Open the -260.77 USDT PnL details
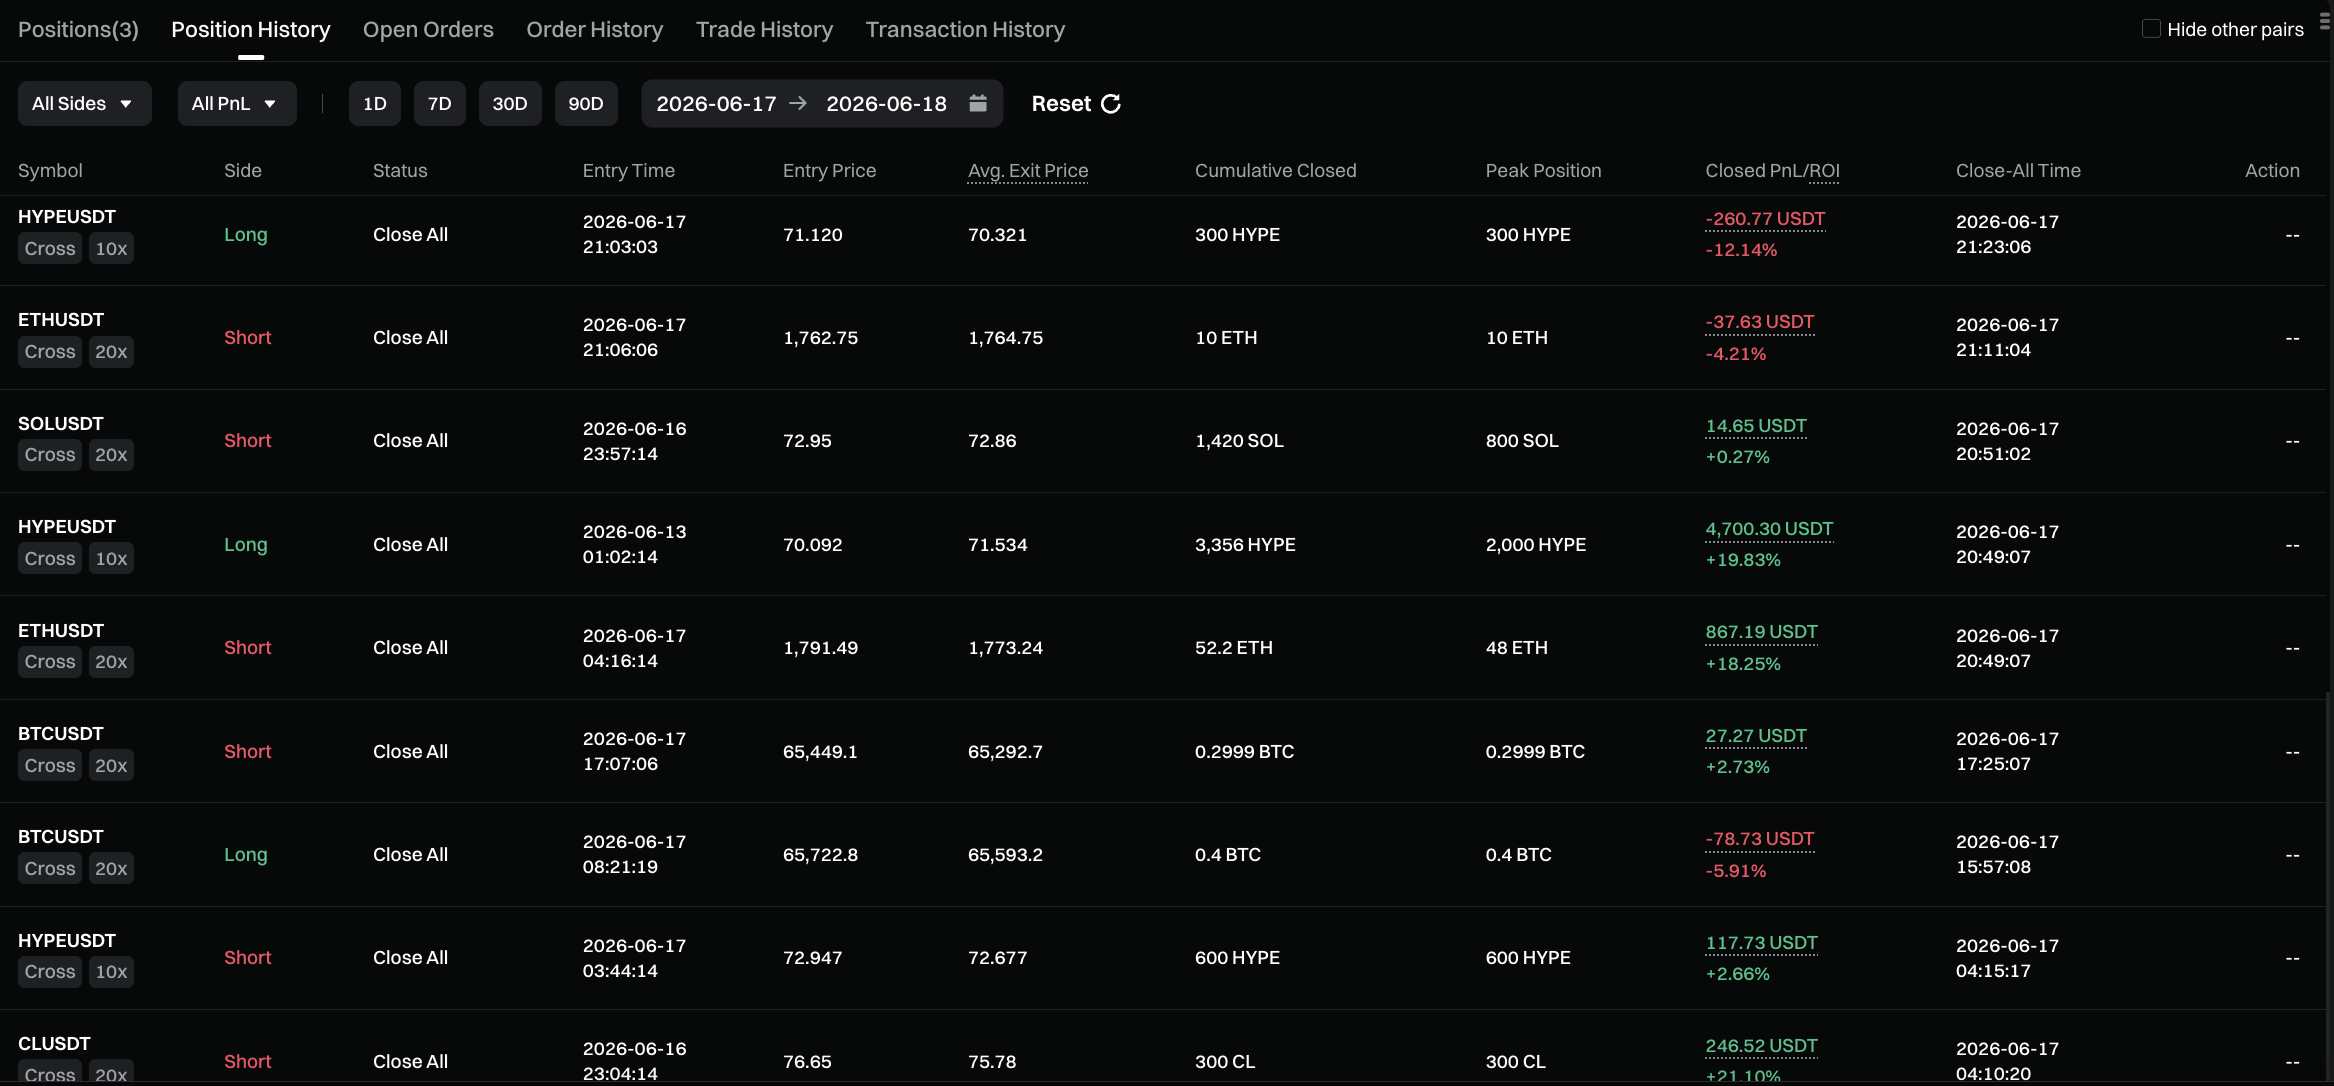This screenshot has height=1086, width=2334. pos(1765,219)
